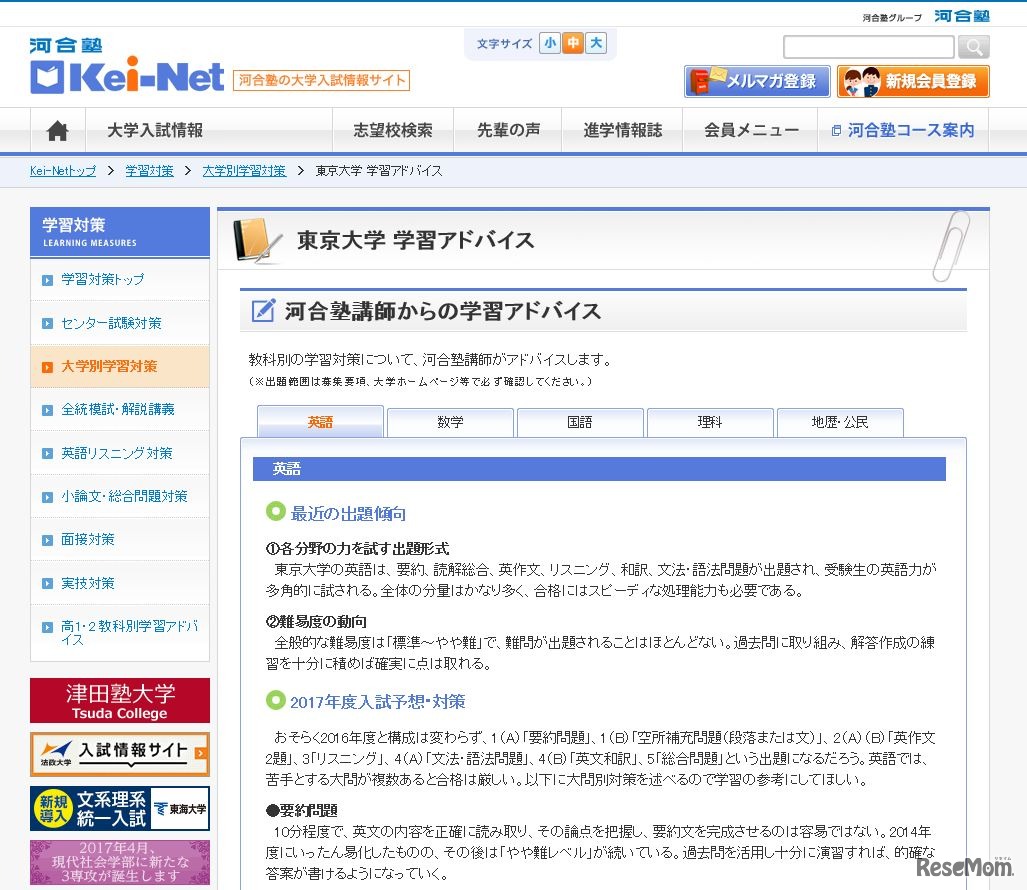Click the ②難易度の動向 subheading
This screenshot has height=890, width=1027.
point(316,621)
